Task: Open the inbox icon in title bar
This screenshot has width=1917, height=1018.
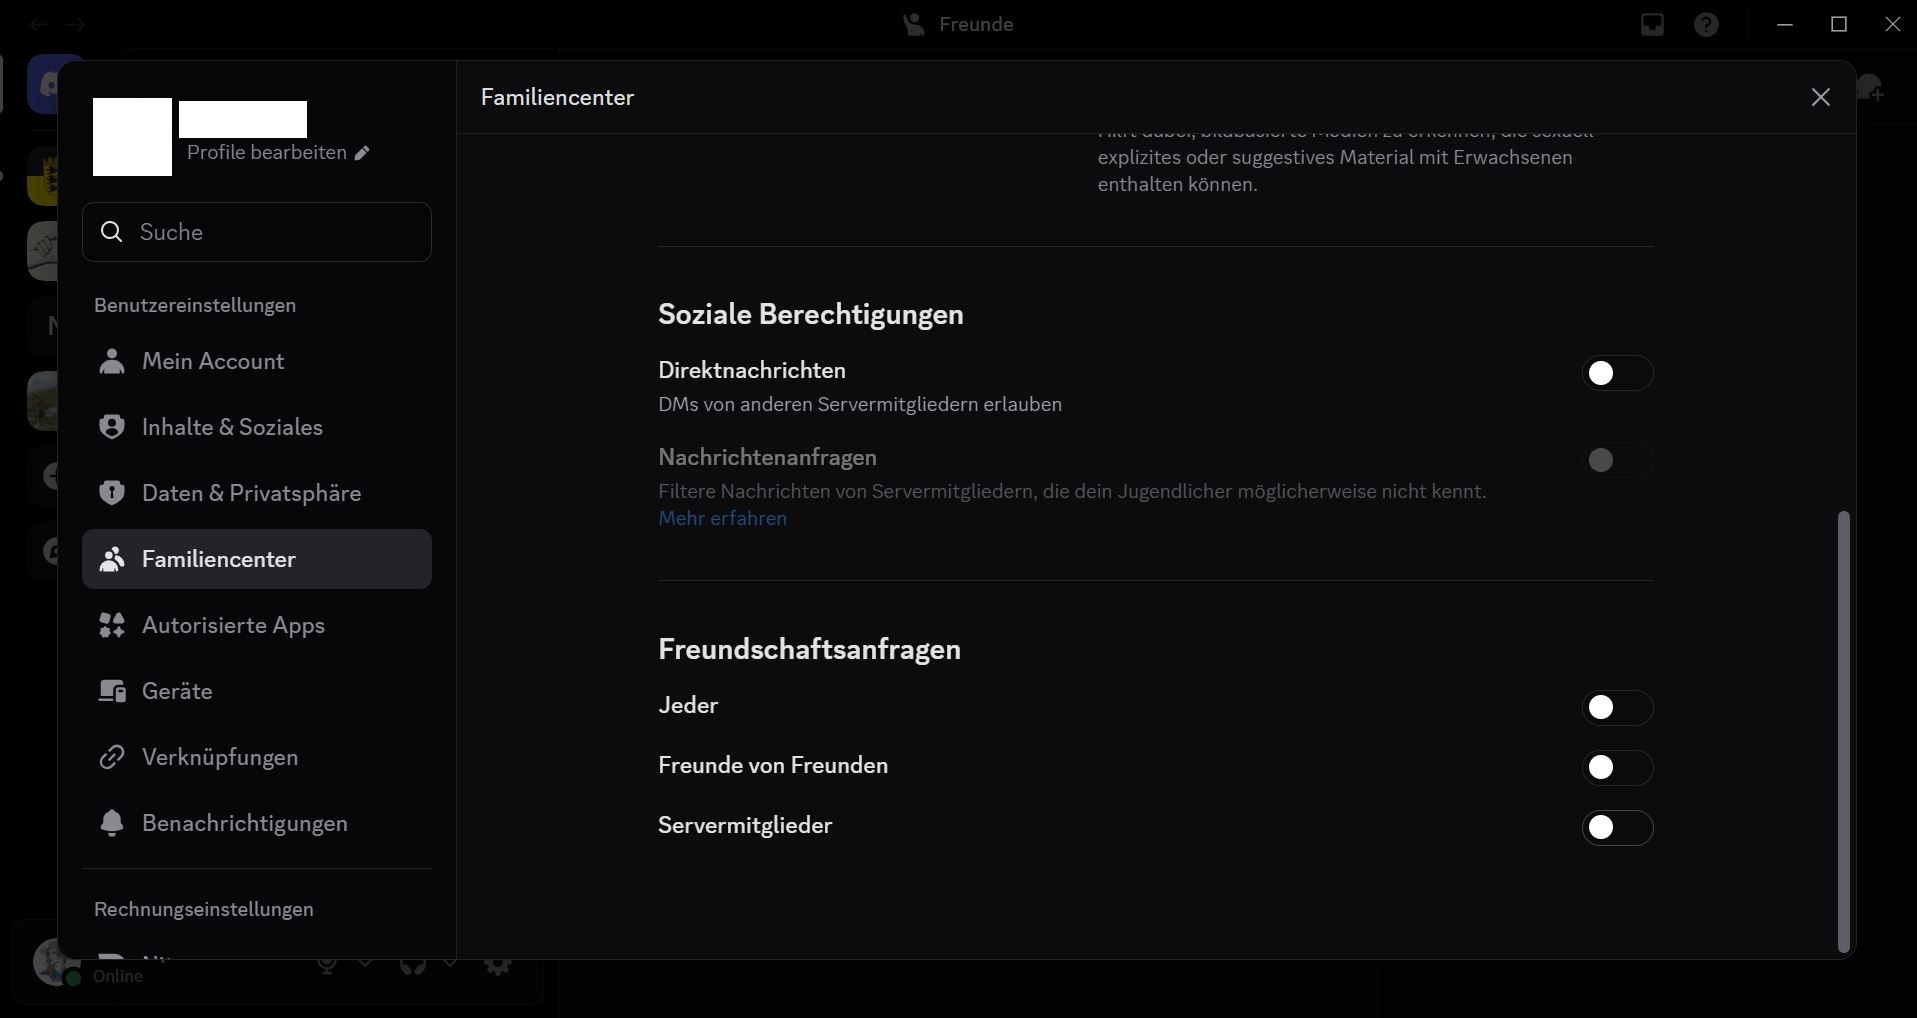Action: (1652, 25)
